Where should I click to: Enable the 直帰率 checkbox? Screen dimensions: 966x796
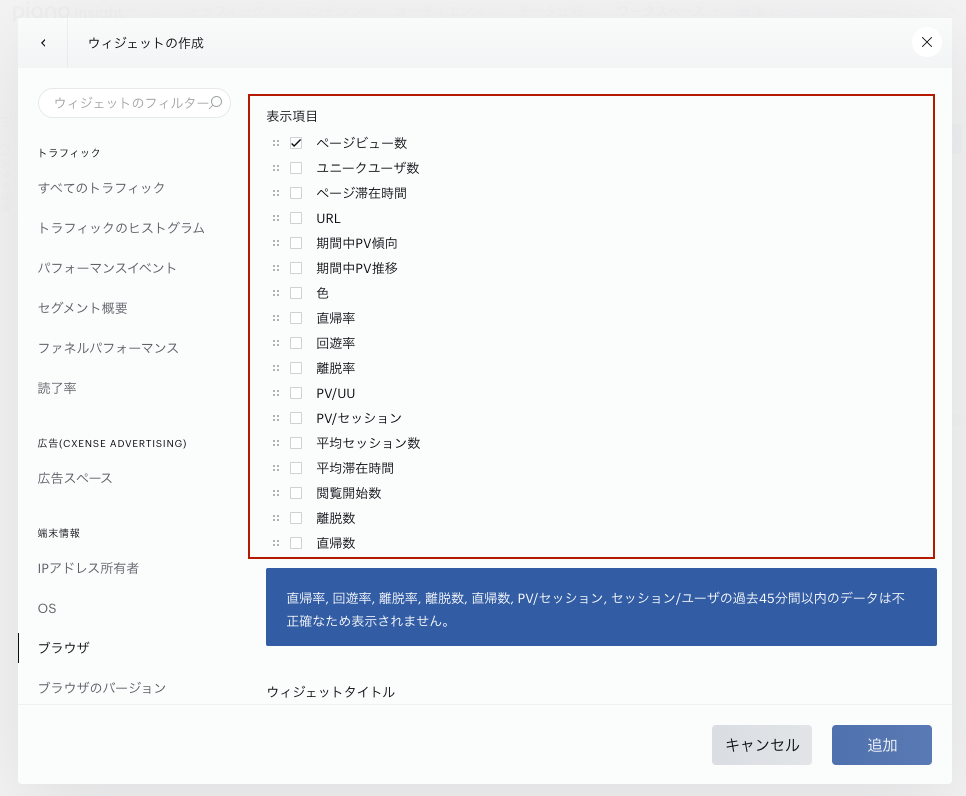tap(296, 318)
